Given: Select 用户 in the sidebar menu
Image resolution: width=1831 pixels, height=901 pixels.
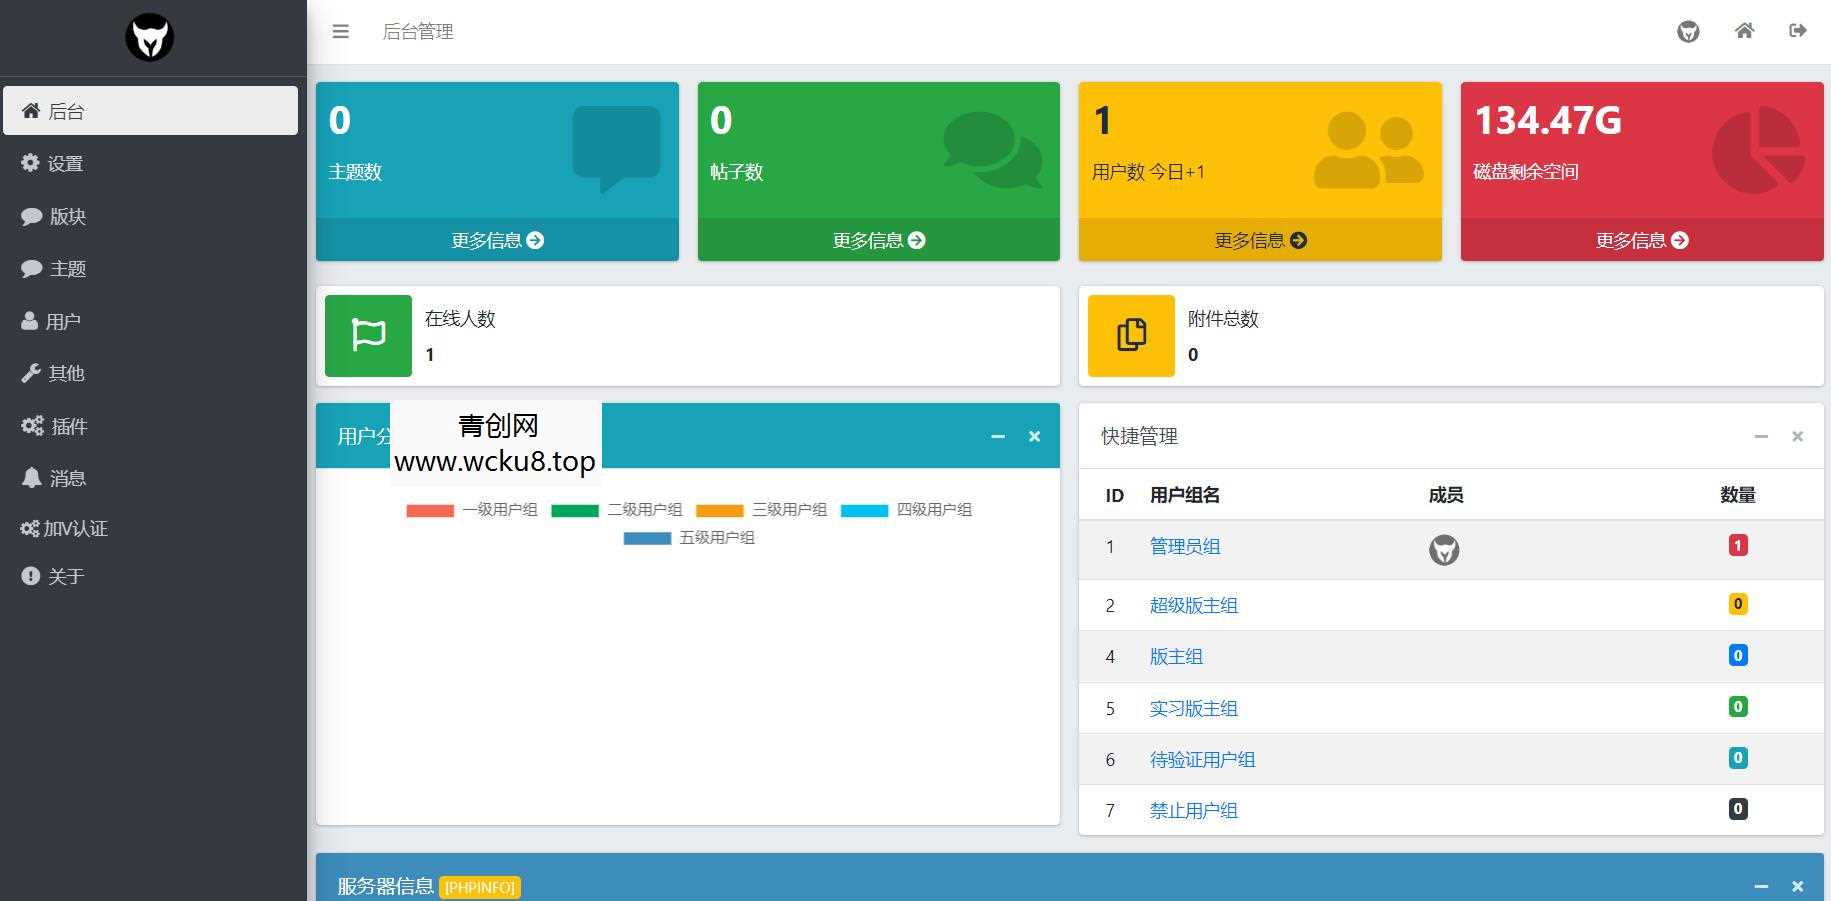Looking at the screenshot, I should point(64,320).
